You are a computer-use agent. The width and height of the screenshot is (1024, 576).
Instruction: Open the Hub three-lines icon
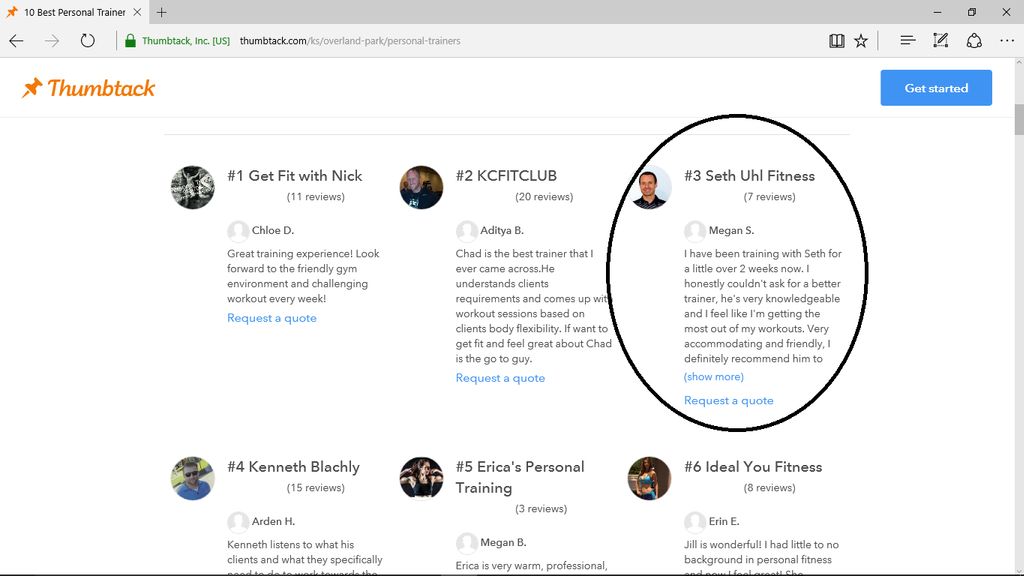(x=907, y=41)
